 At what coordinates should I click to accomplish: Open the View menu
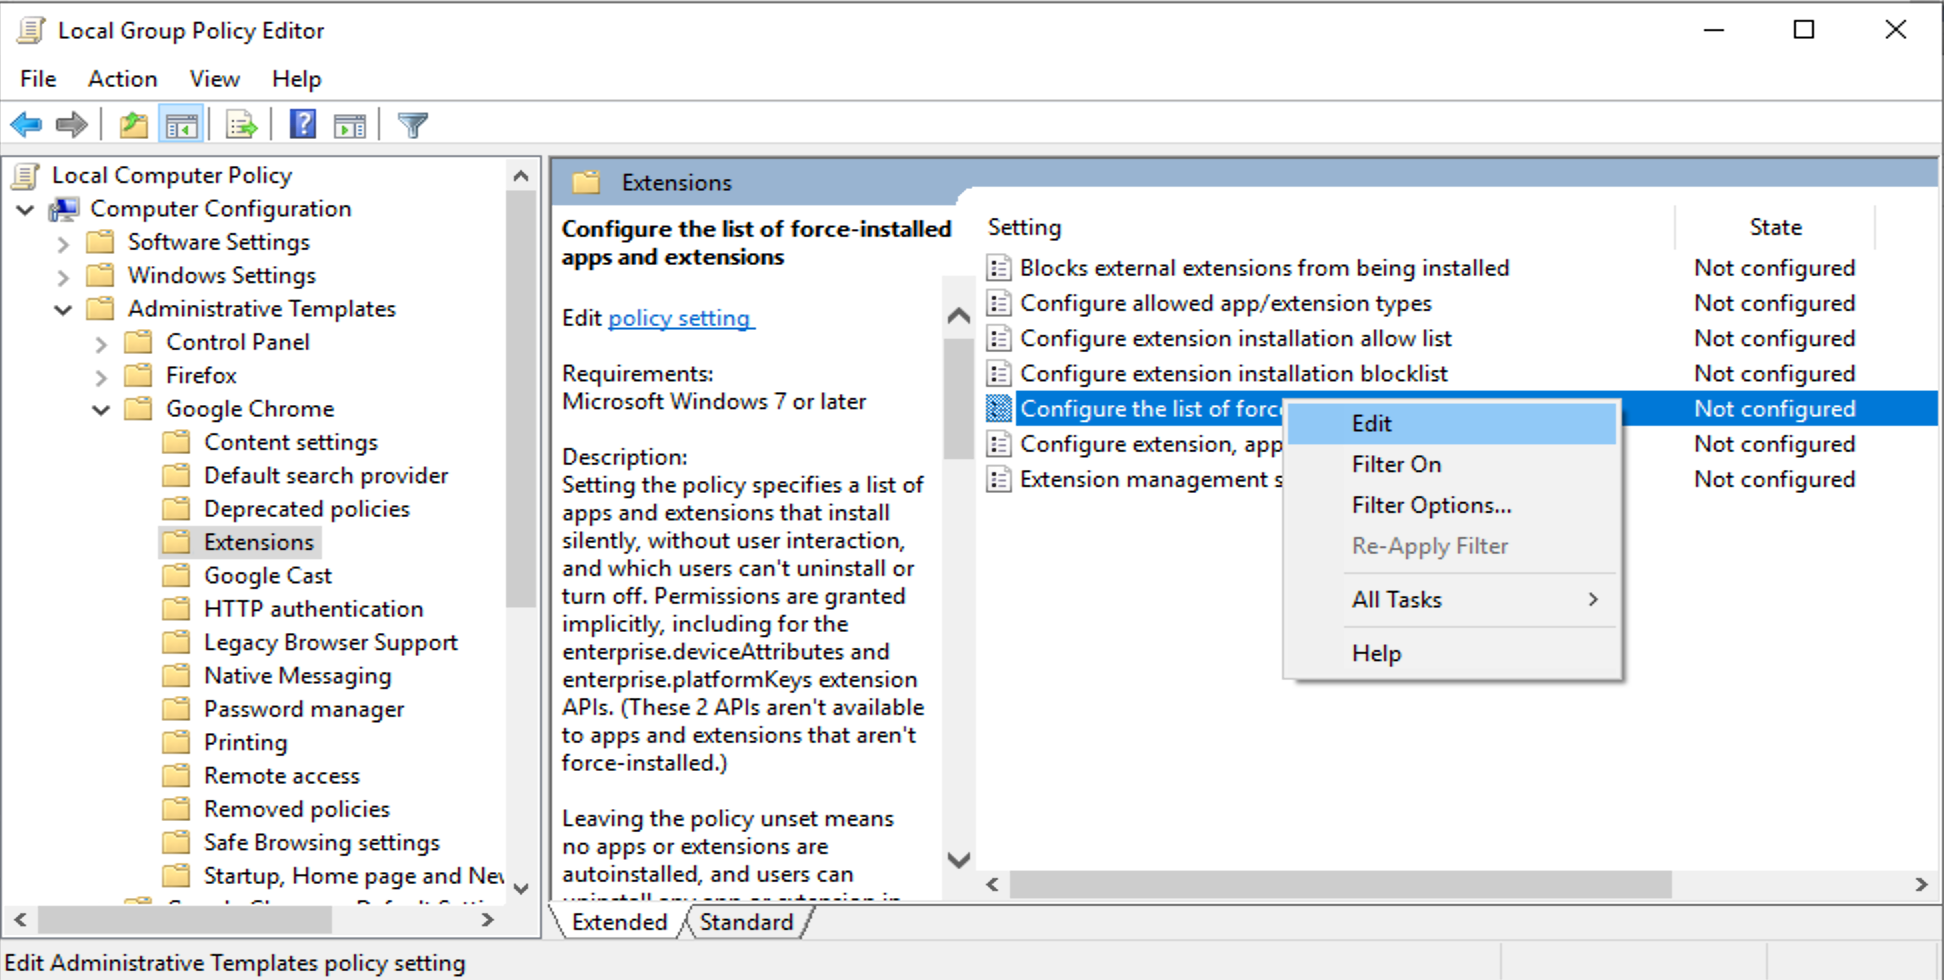[x=214, y=79]
